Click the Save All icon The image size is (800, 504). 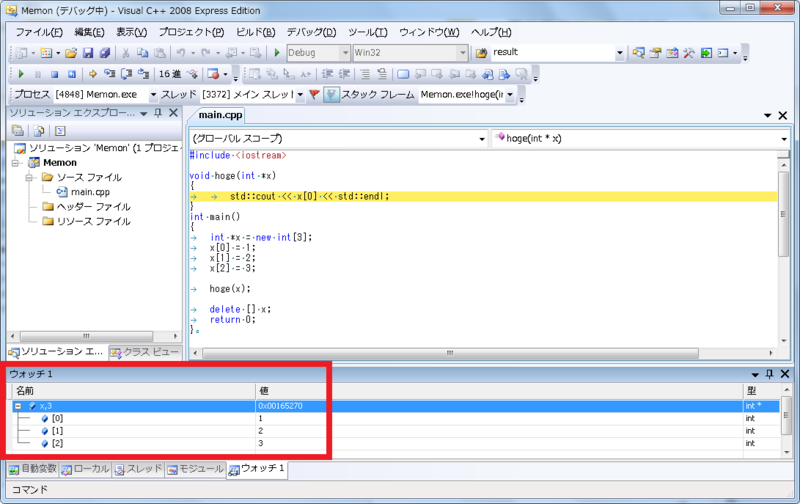click(x=105, y=53)
